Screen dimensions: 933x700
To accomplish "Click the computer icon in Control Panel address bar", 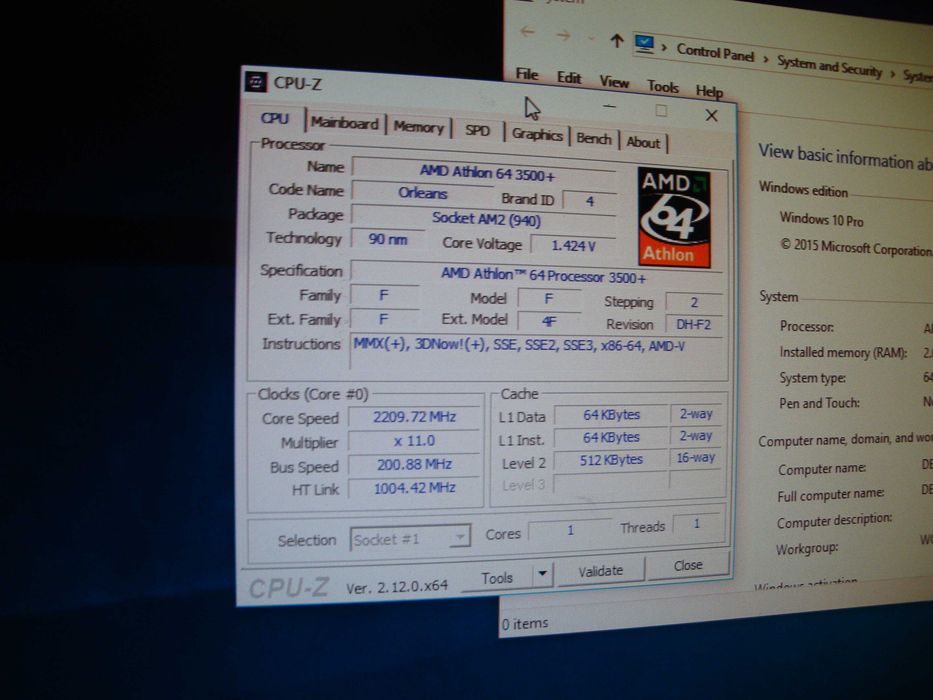I will pyautogui.click(x=644, y=43).
